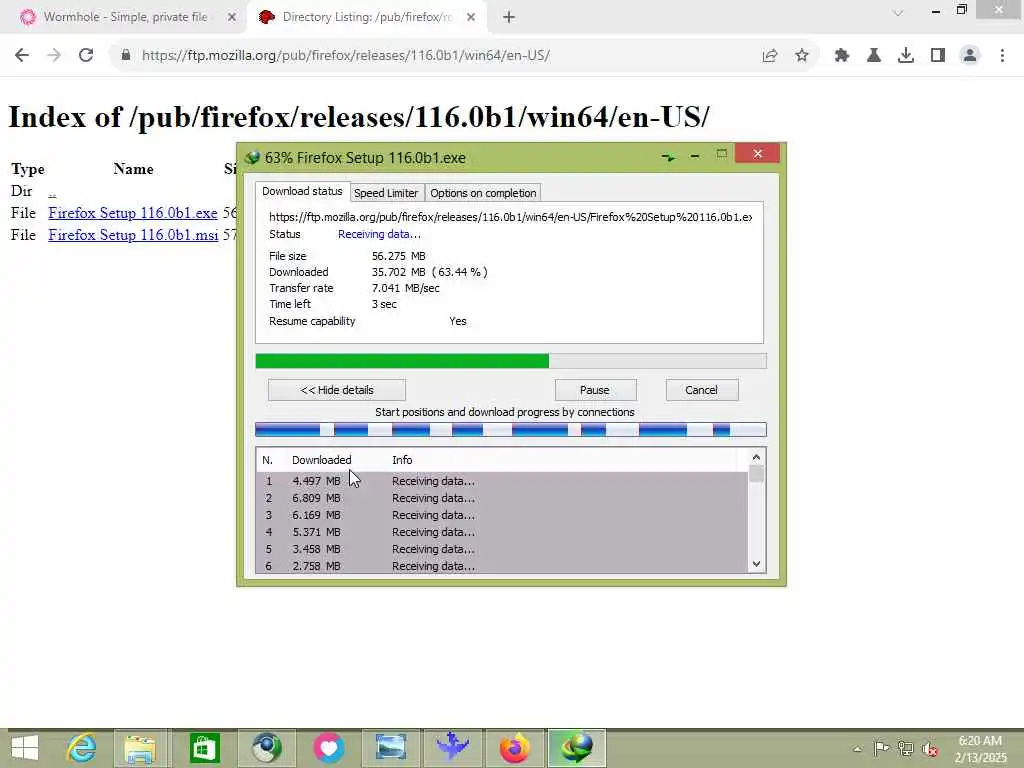This screenshot has width=1024, height=768.
Task: Close the Wormhole tab
Action: (x=232, y=18)
